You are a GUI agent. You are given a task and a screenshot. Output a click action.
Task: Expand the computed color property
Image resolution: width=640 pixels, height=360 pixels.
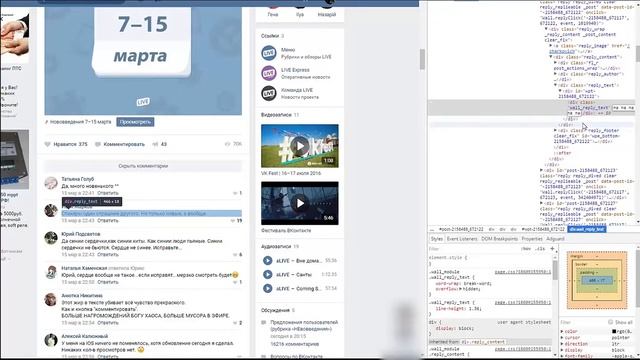click(562, 331)
